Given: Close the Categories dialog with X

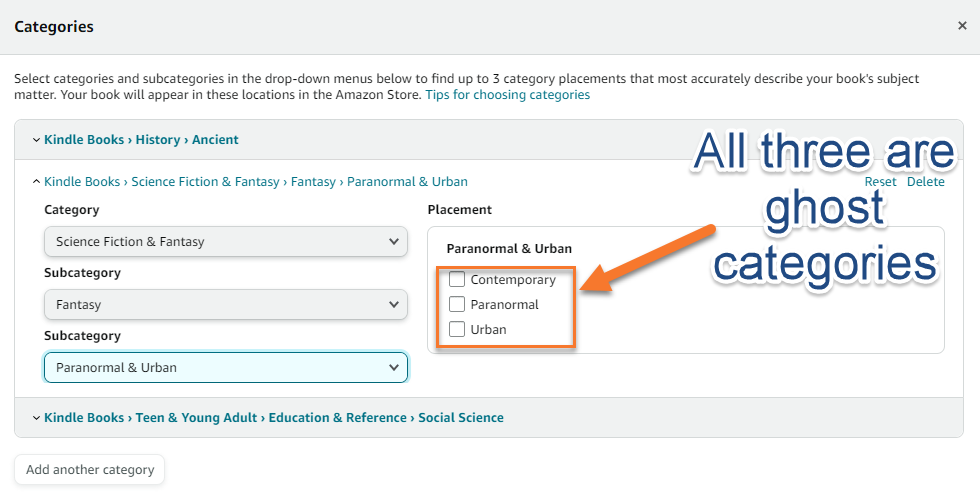Looking at the screenshot, I should coord(962,27).
